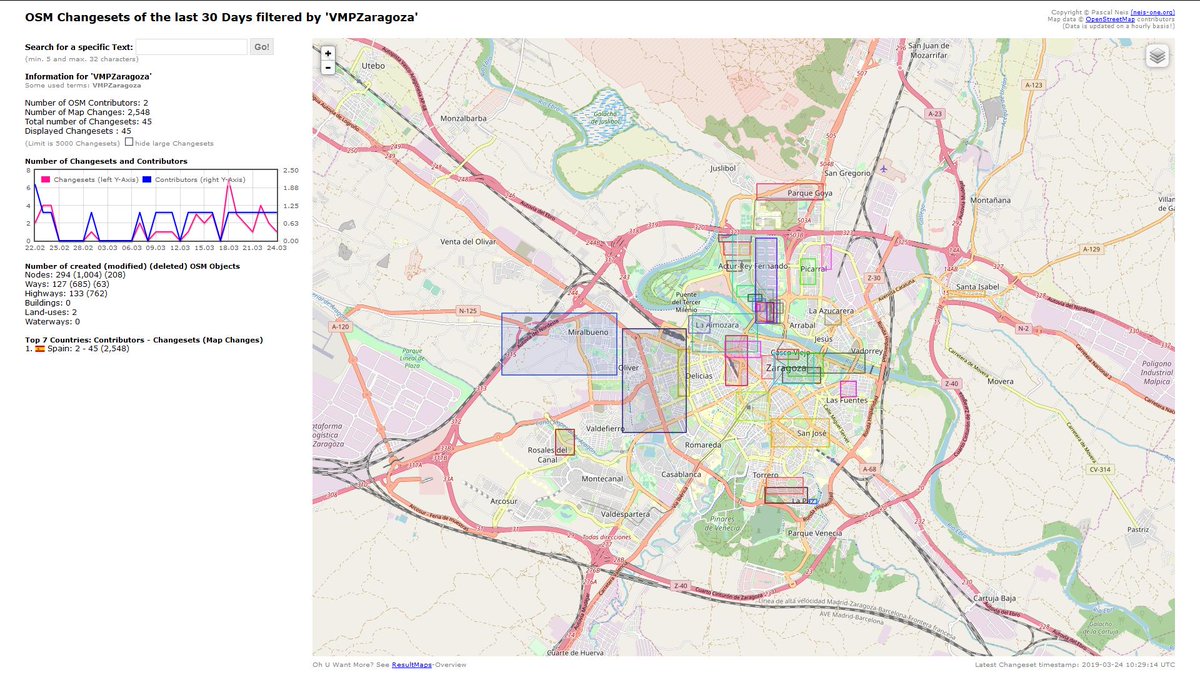Zoom out using the minus map control
Image resolution: width=1200 pixels, height=675 pixels.
327,68
